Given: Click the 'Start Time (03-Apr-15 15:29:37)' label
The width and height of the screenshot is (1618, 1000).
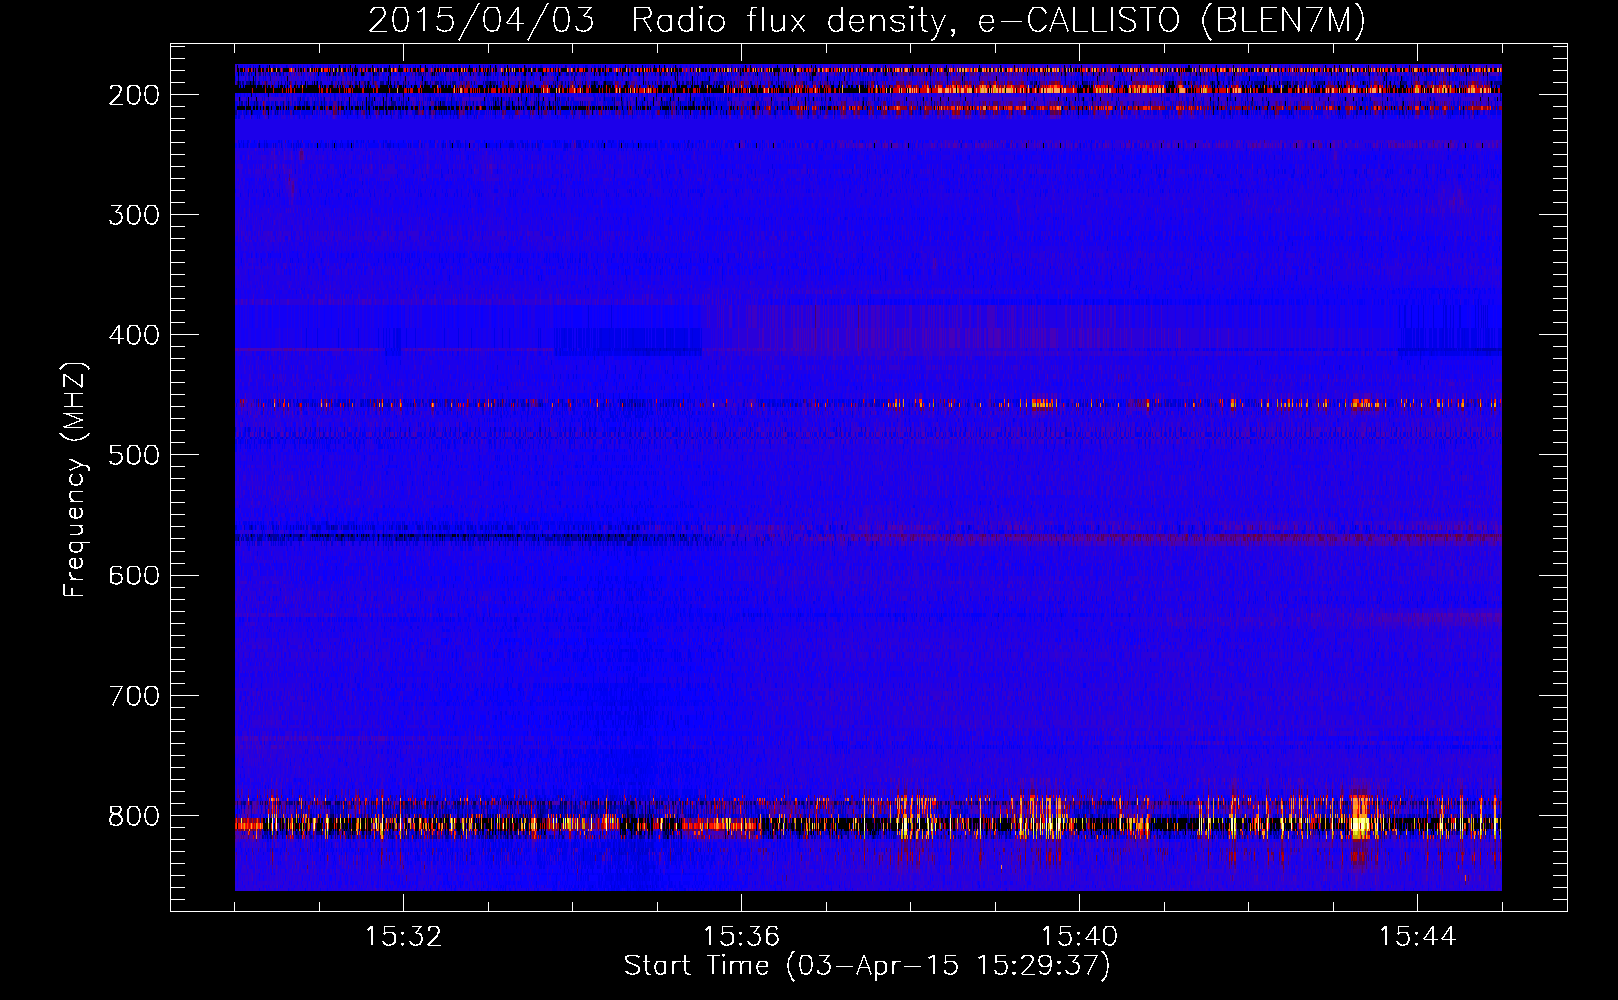Looking at the screenshot, I should point(867,966).
